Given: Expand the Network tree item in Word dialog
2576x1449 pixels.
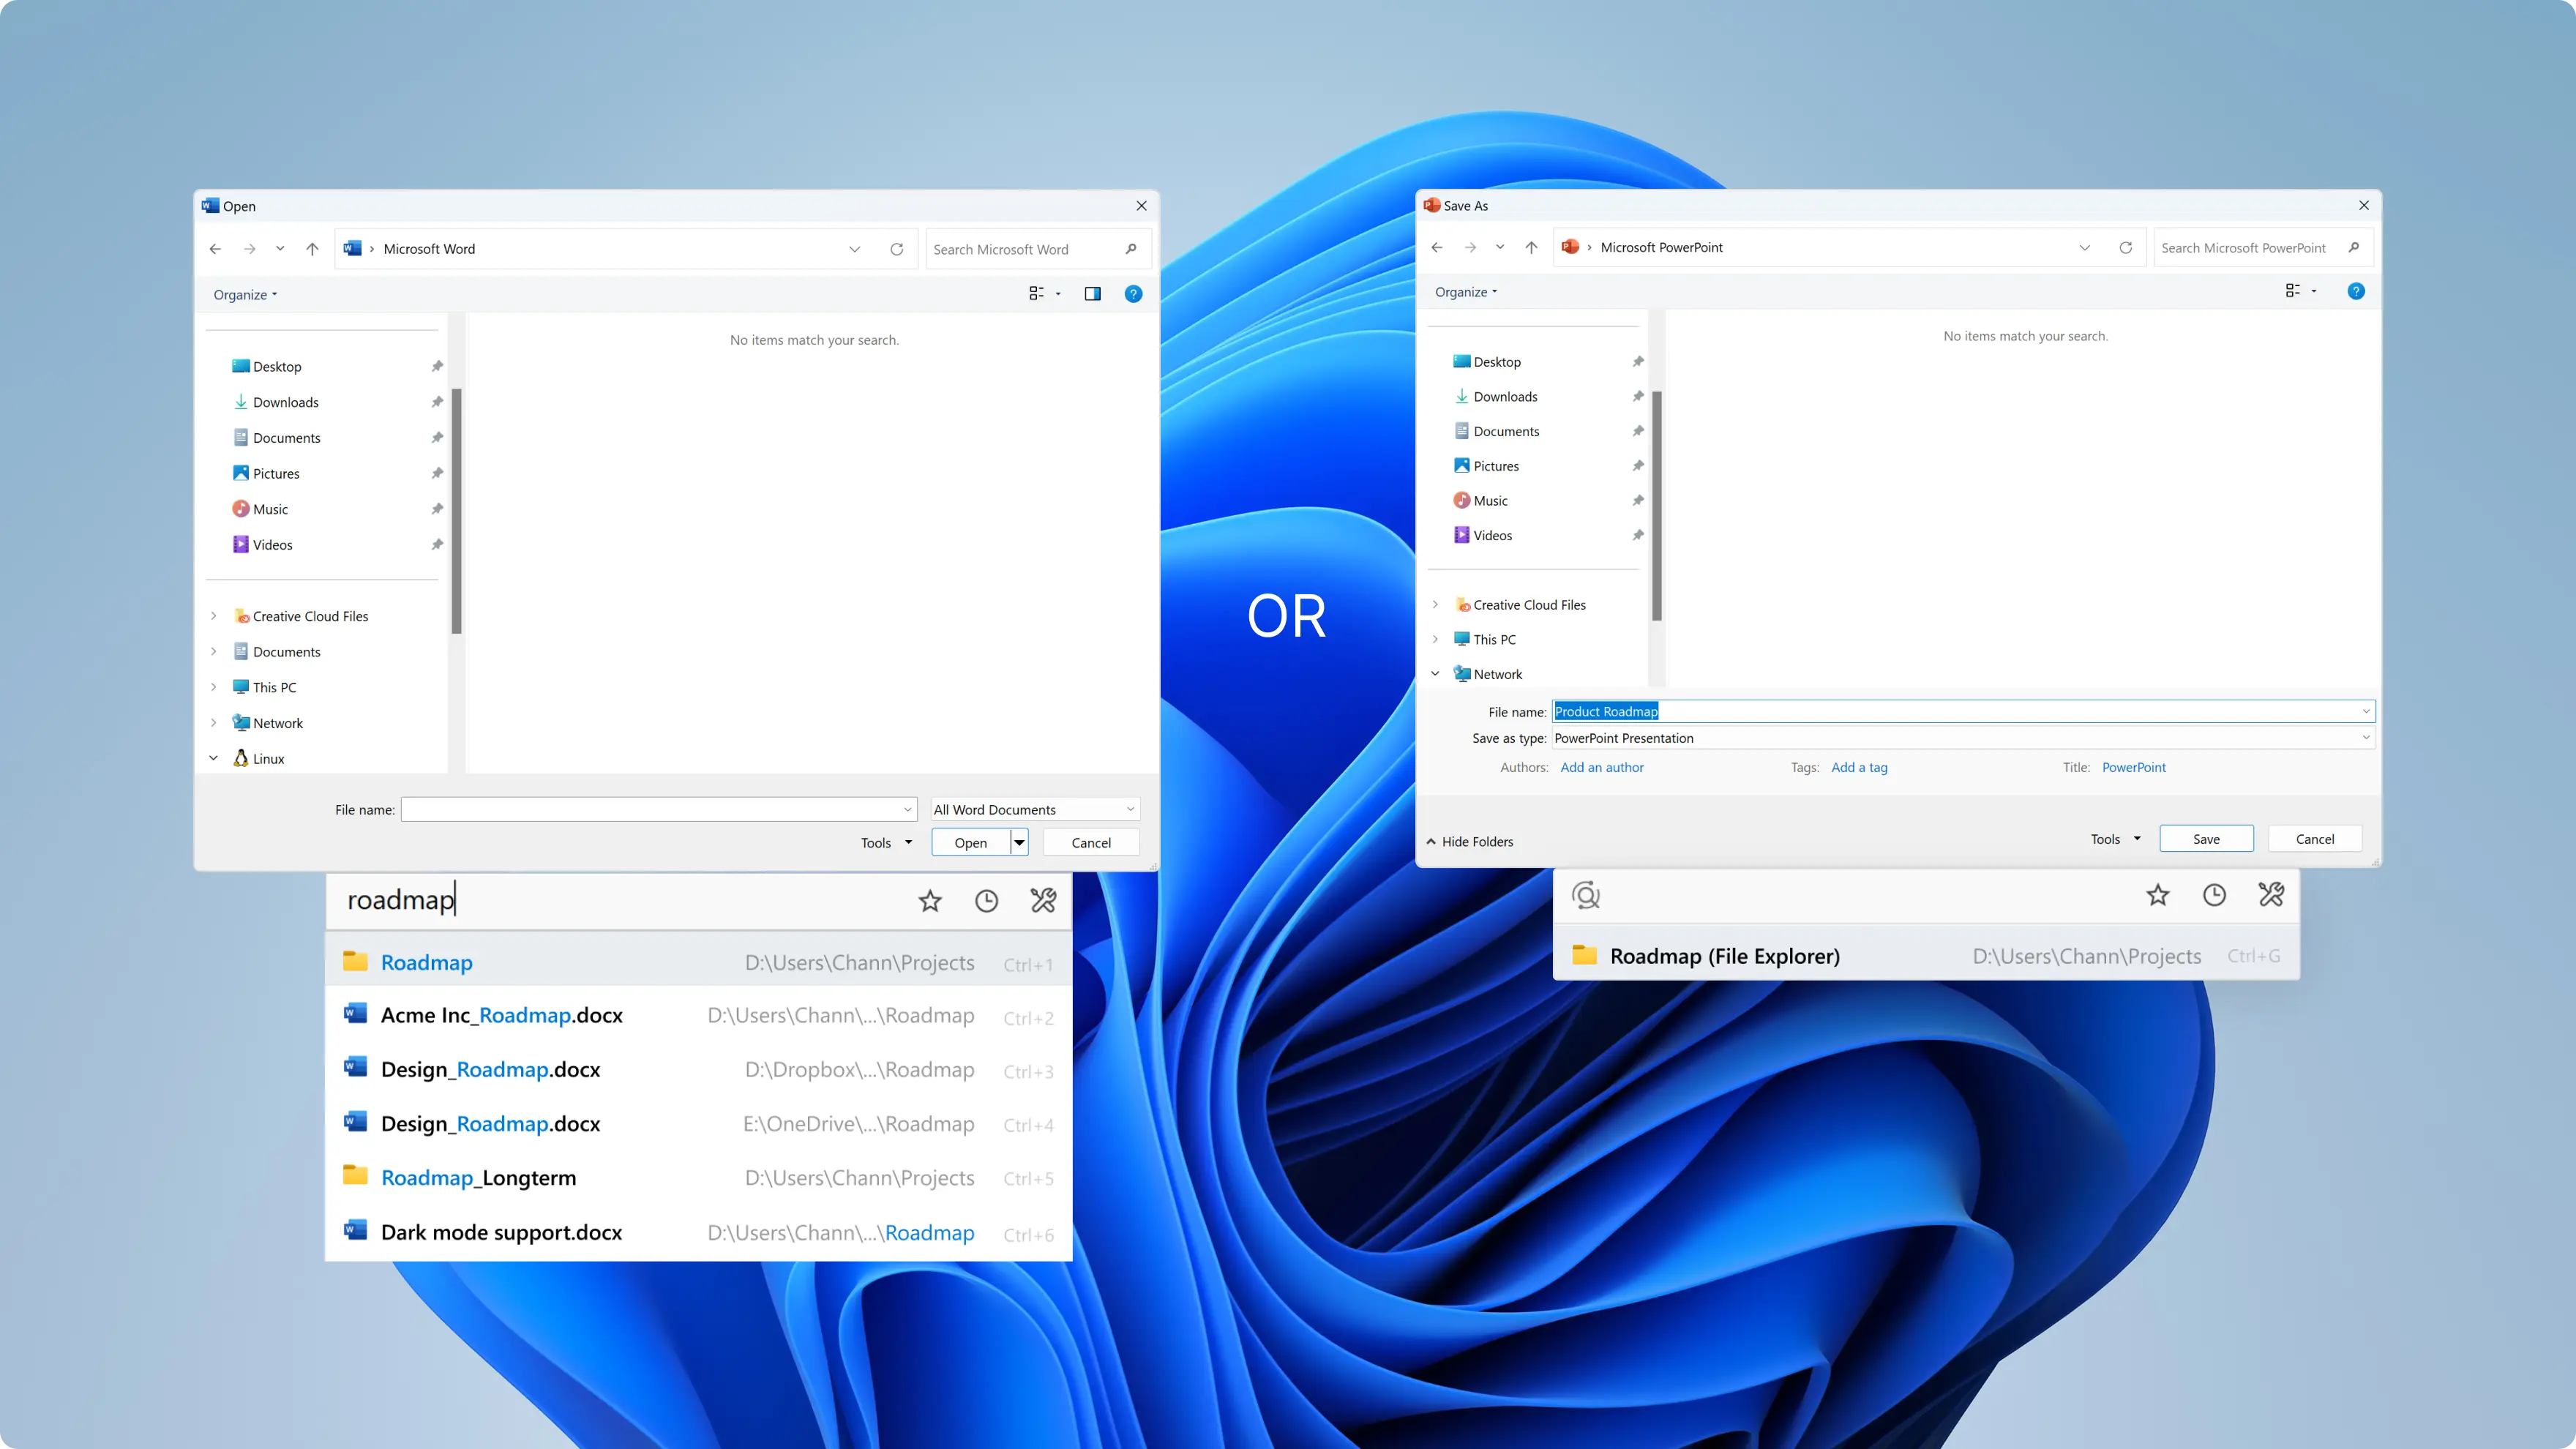Looking at the screenshot, I should (x=212, y=722).
